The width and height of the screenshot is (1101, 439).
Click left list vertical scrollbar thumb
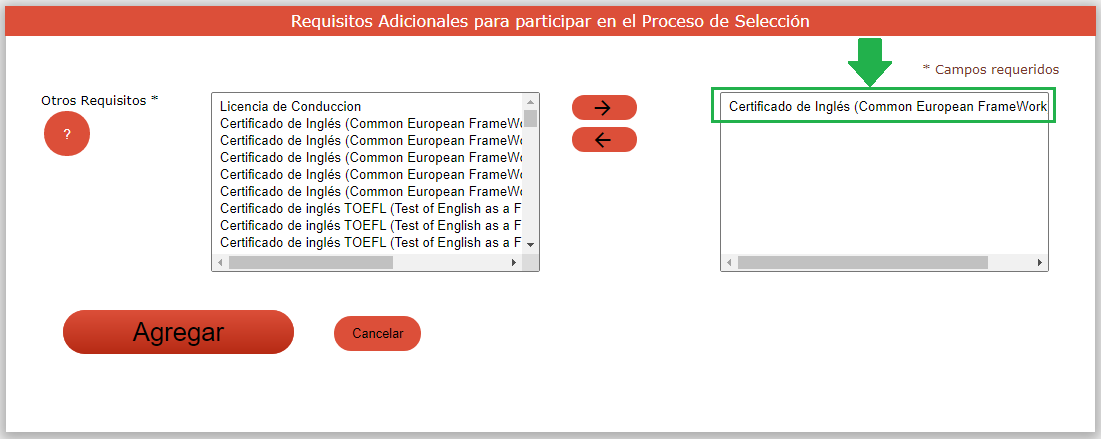(x=531, y=118)
